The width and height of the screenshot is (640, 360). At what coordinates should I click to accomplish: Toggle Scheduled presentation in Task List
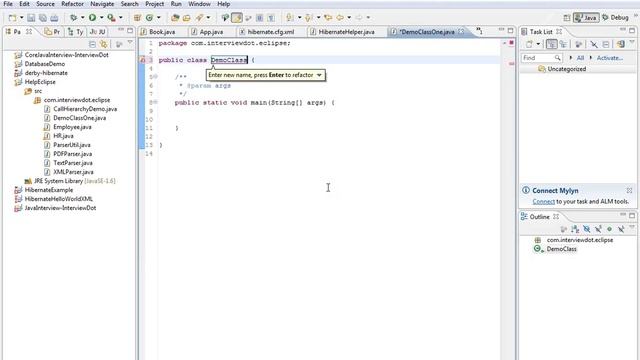(563, 44)
